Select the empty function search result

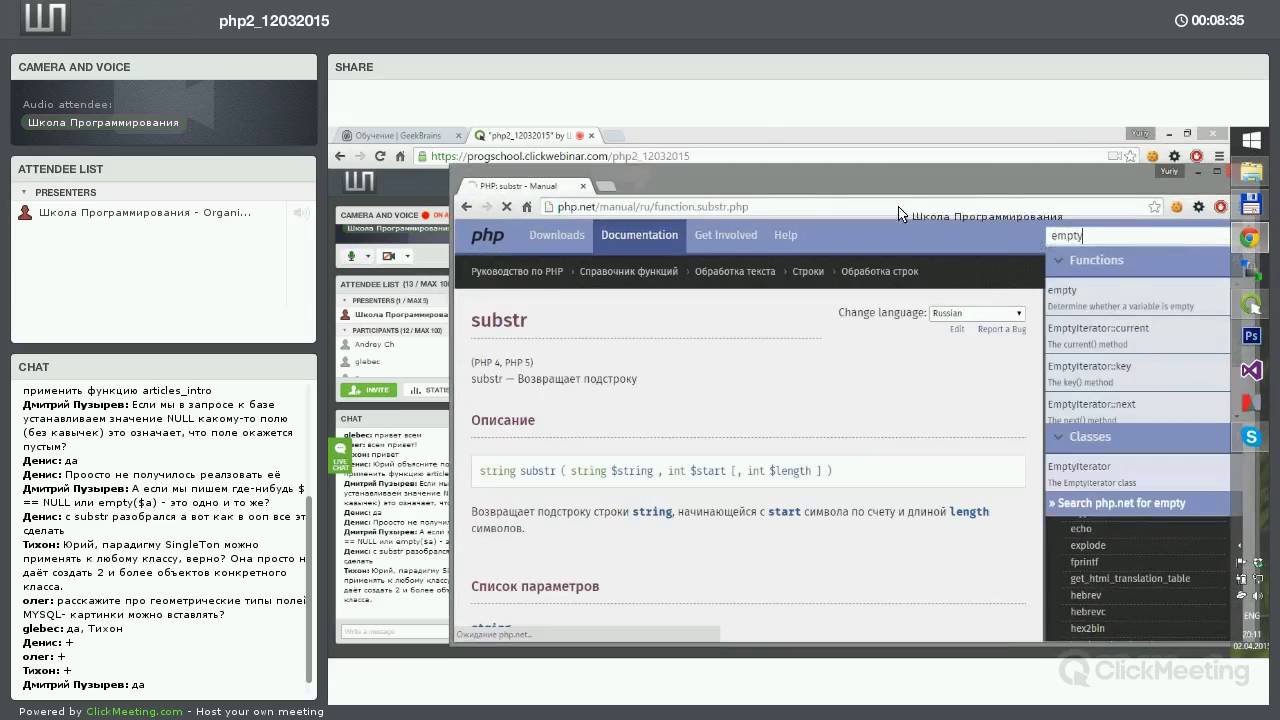coord(1137,297)
